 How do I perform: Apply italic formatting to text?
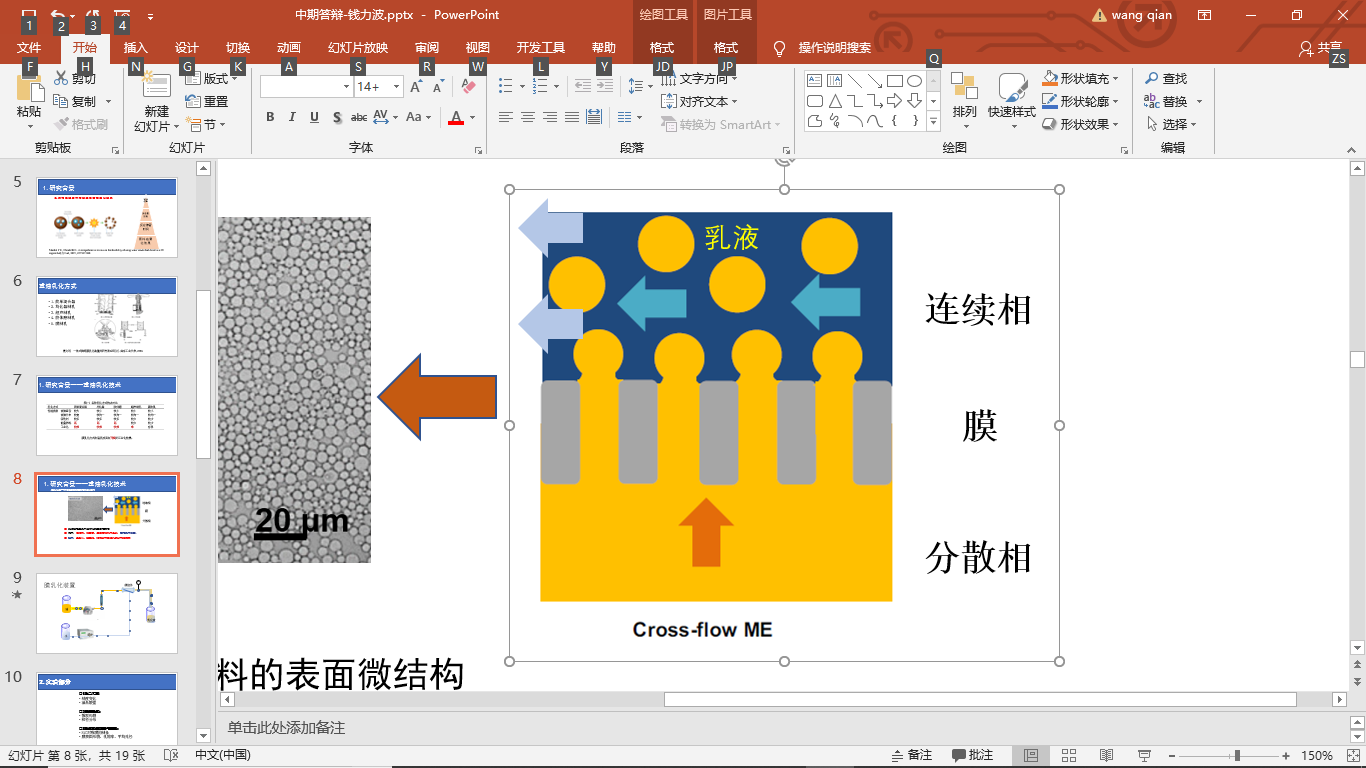[x=292, y=117]
